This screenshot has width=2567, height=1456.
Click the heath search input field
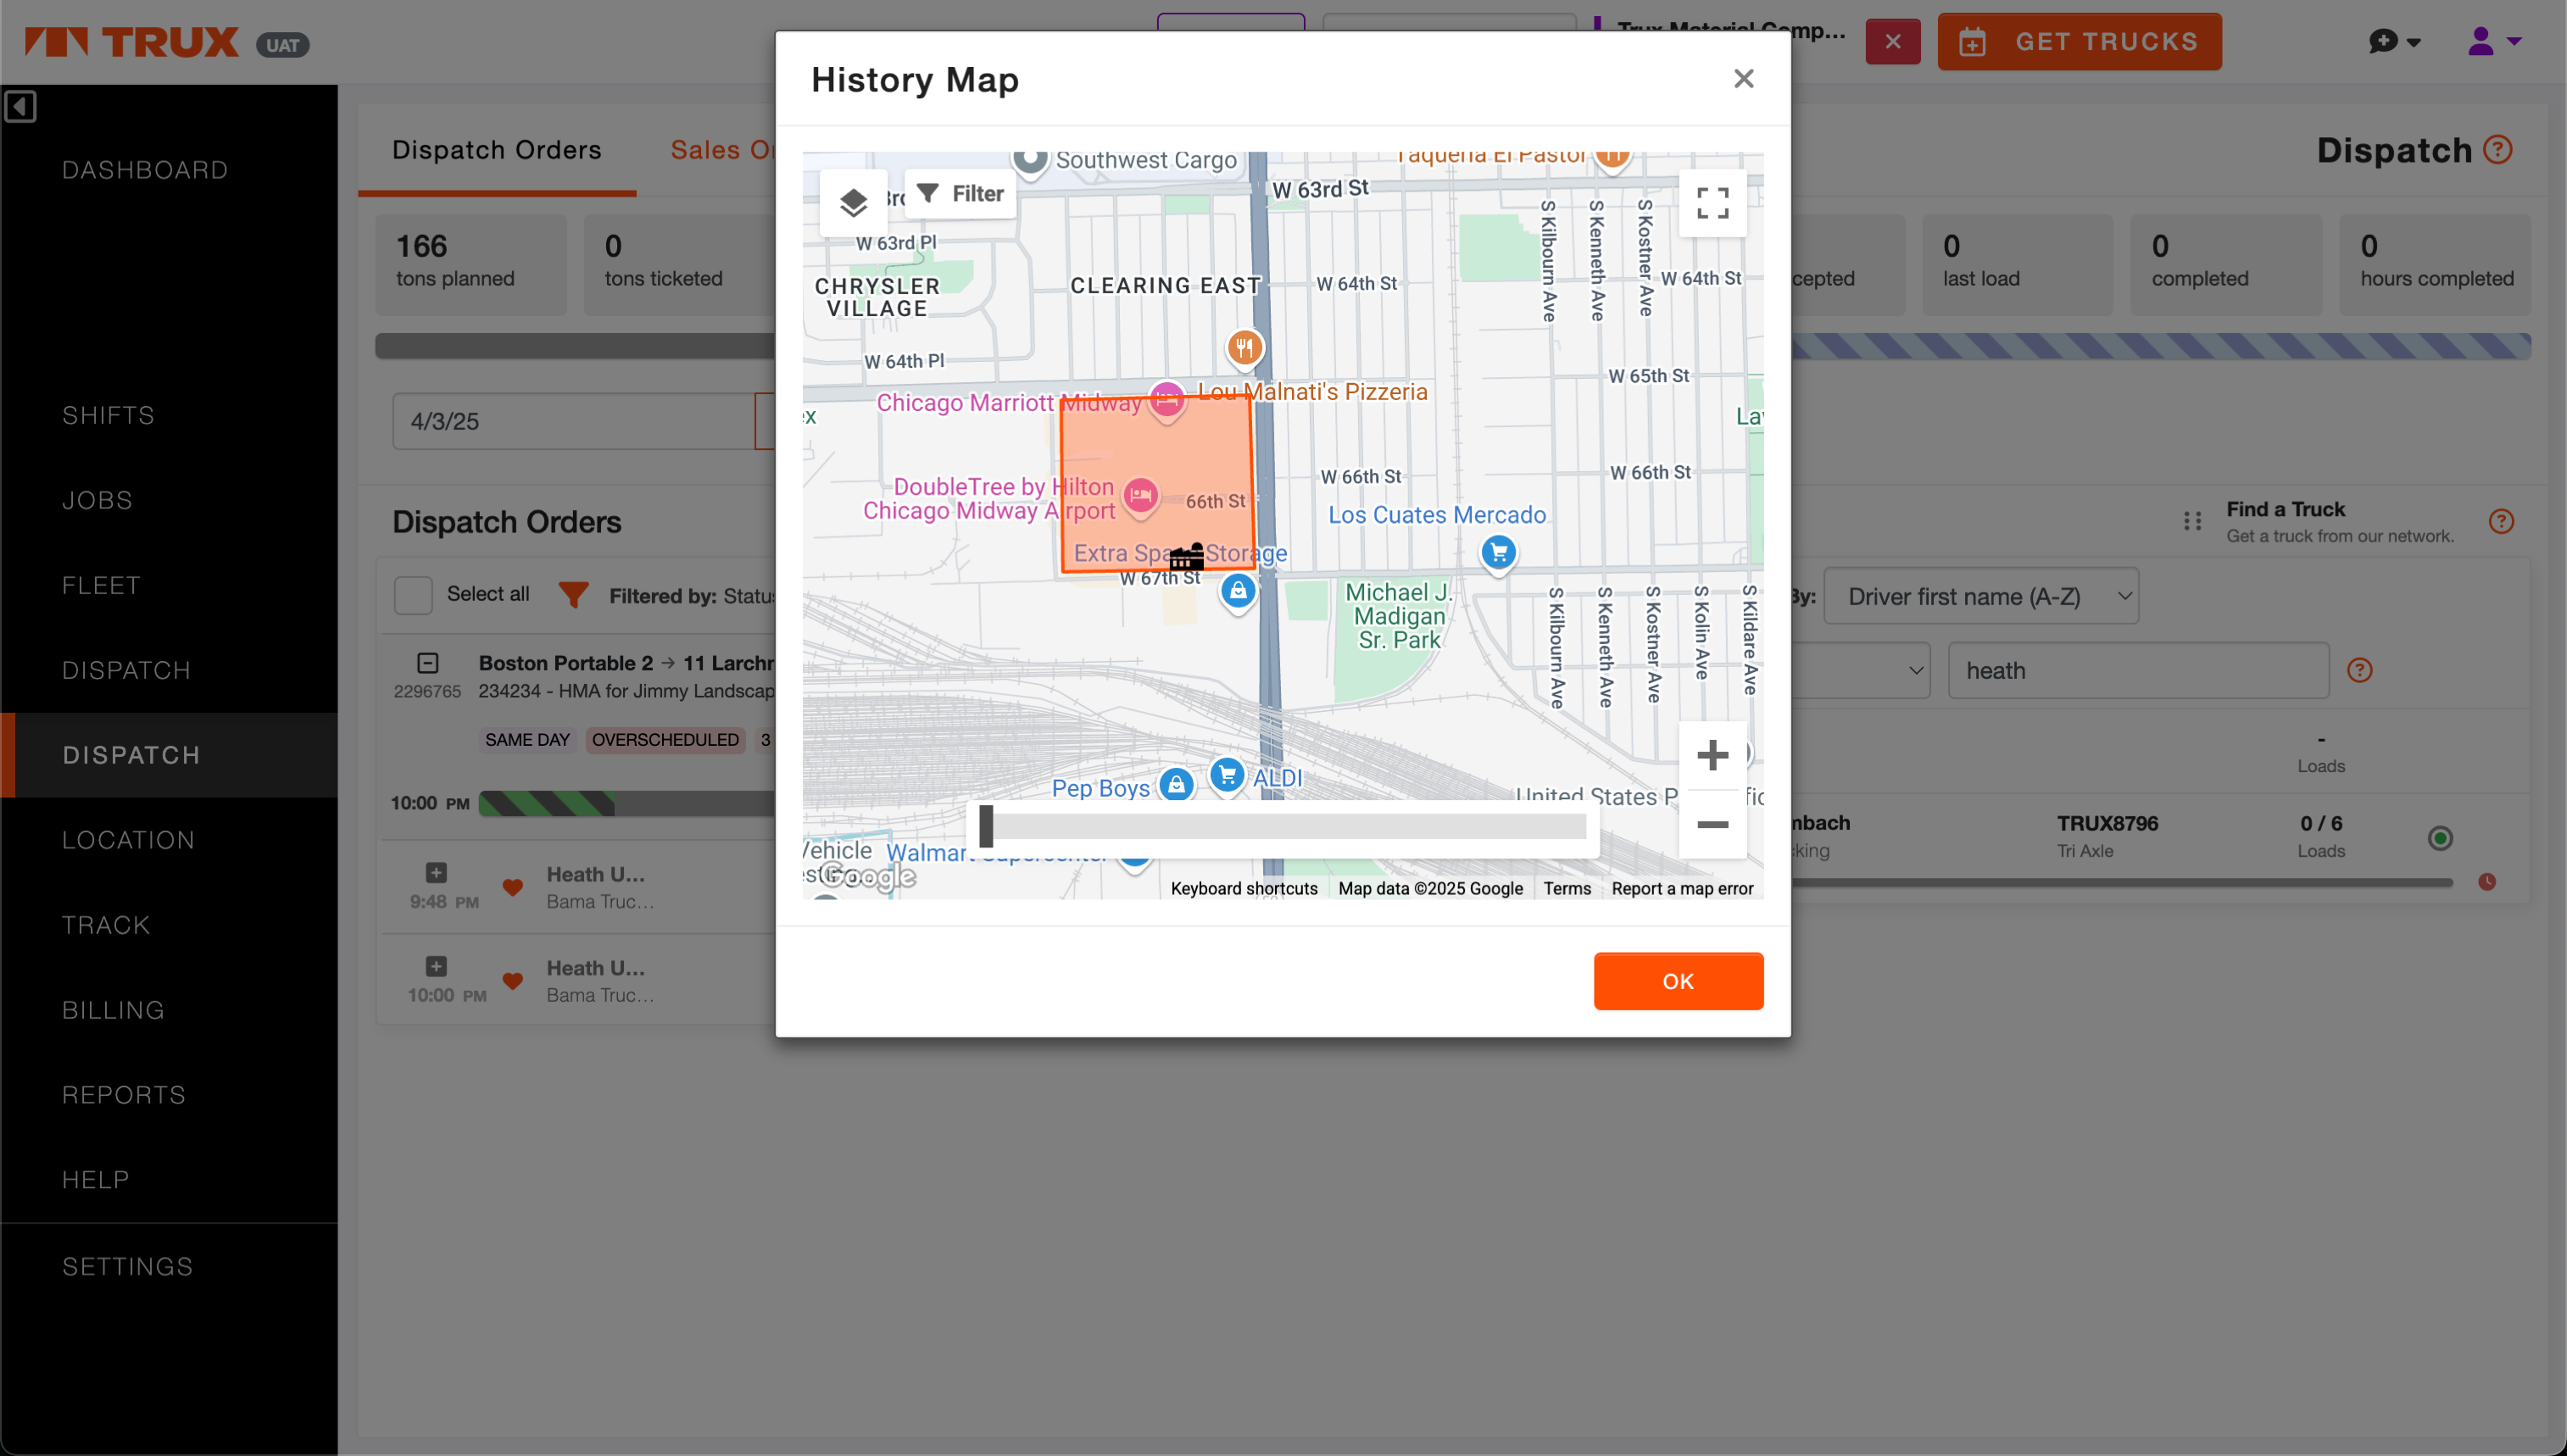[x=2138, y=670]
